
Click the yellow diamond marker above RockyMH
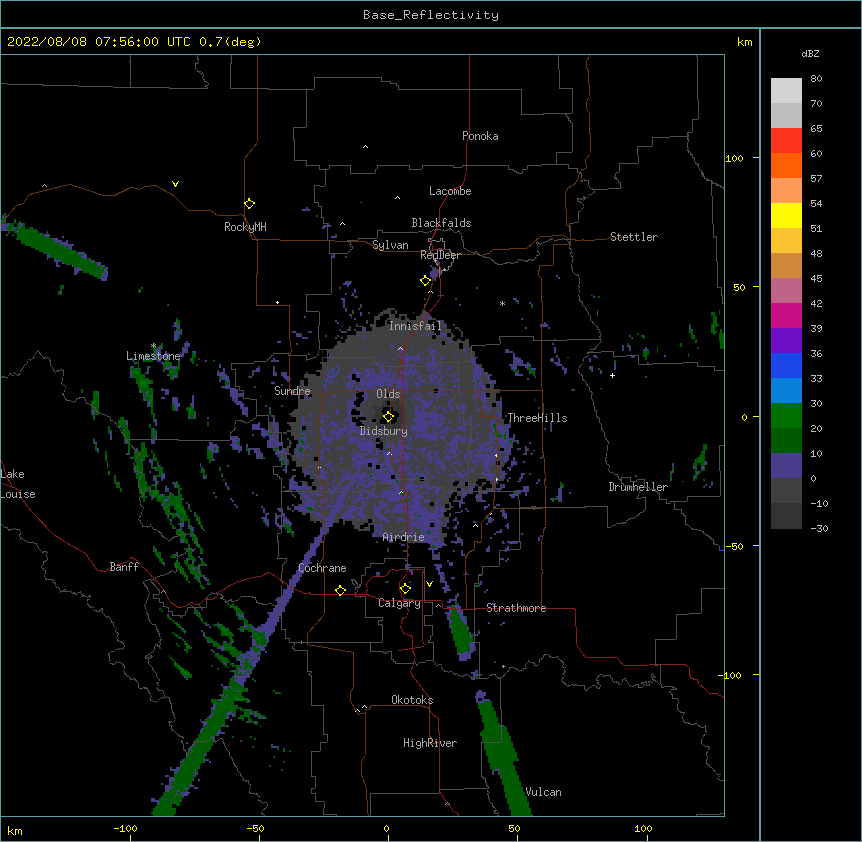[x=250, y=204]
